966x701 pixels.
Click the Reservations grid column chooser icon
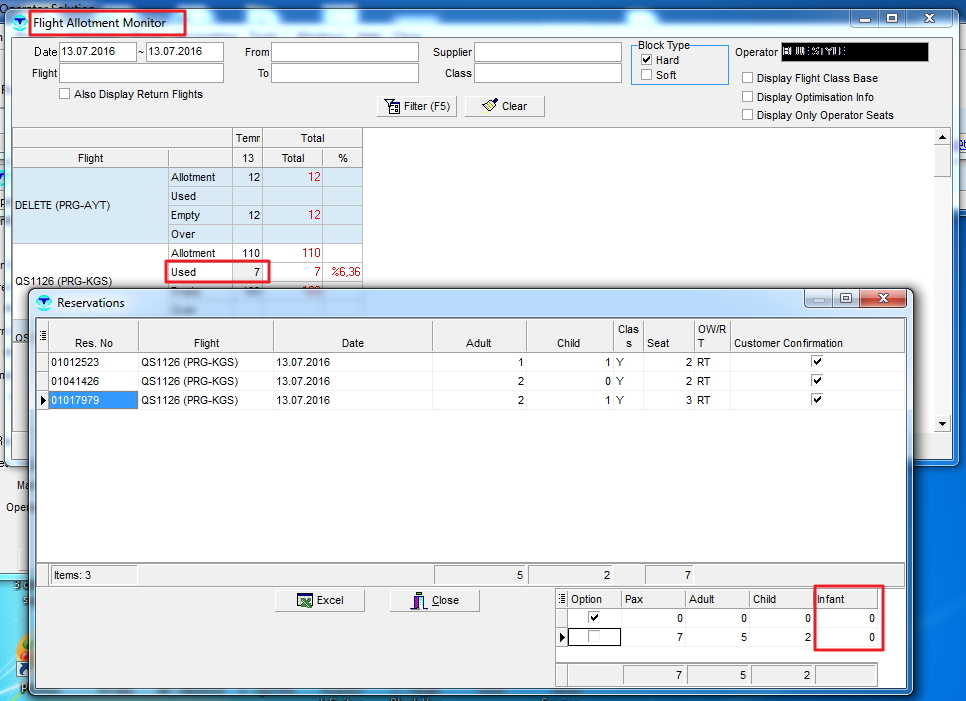43,336
